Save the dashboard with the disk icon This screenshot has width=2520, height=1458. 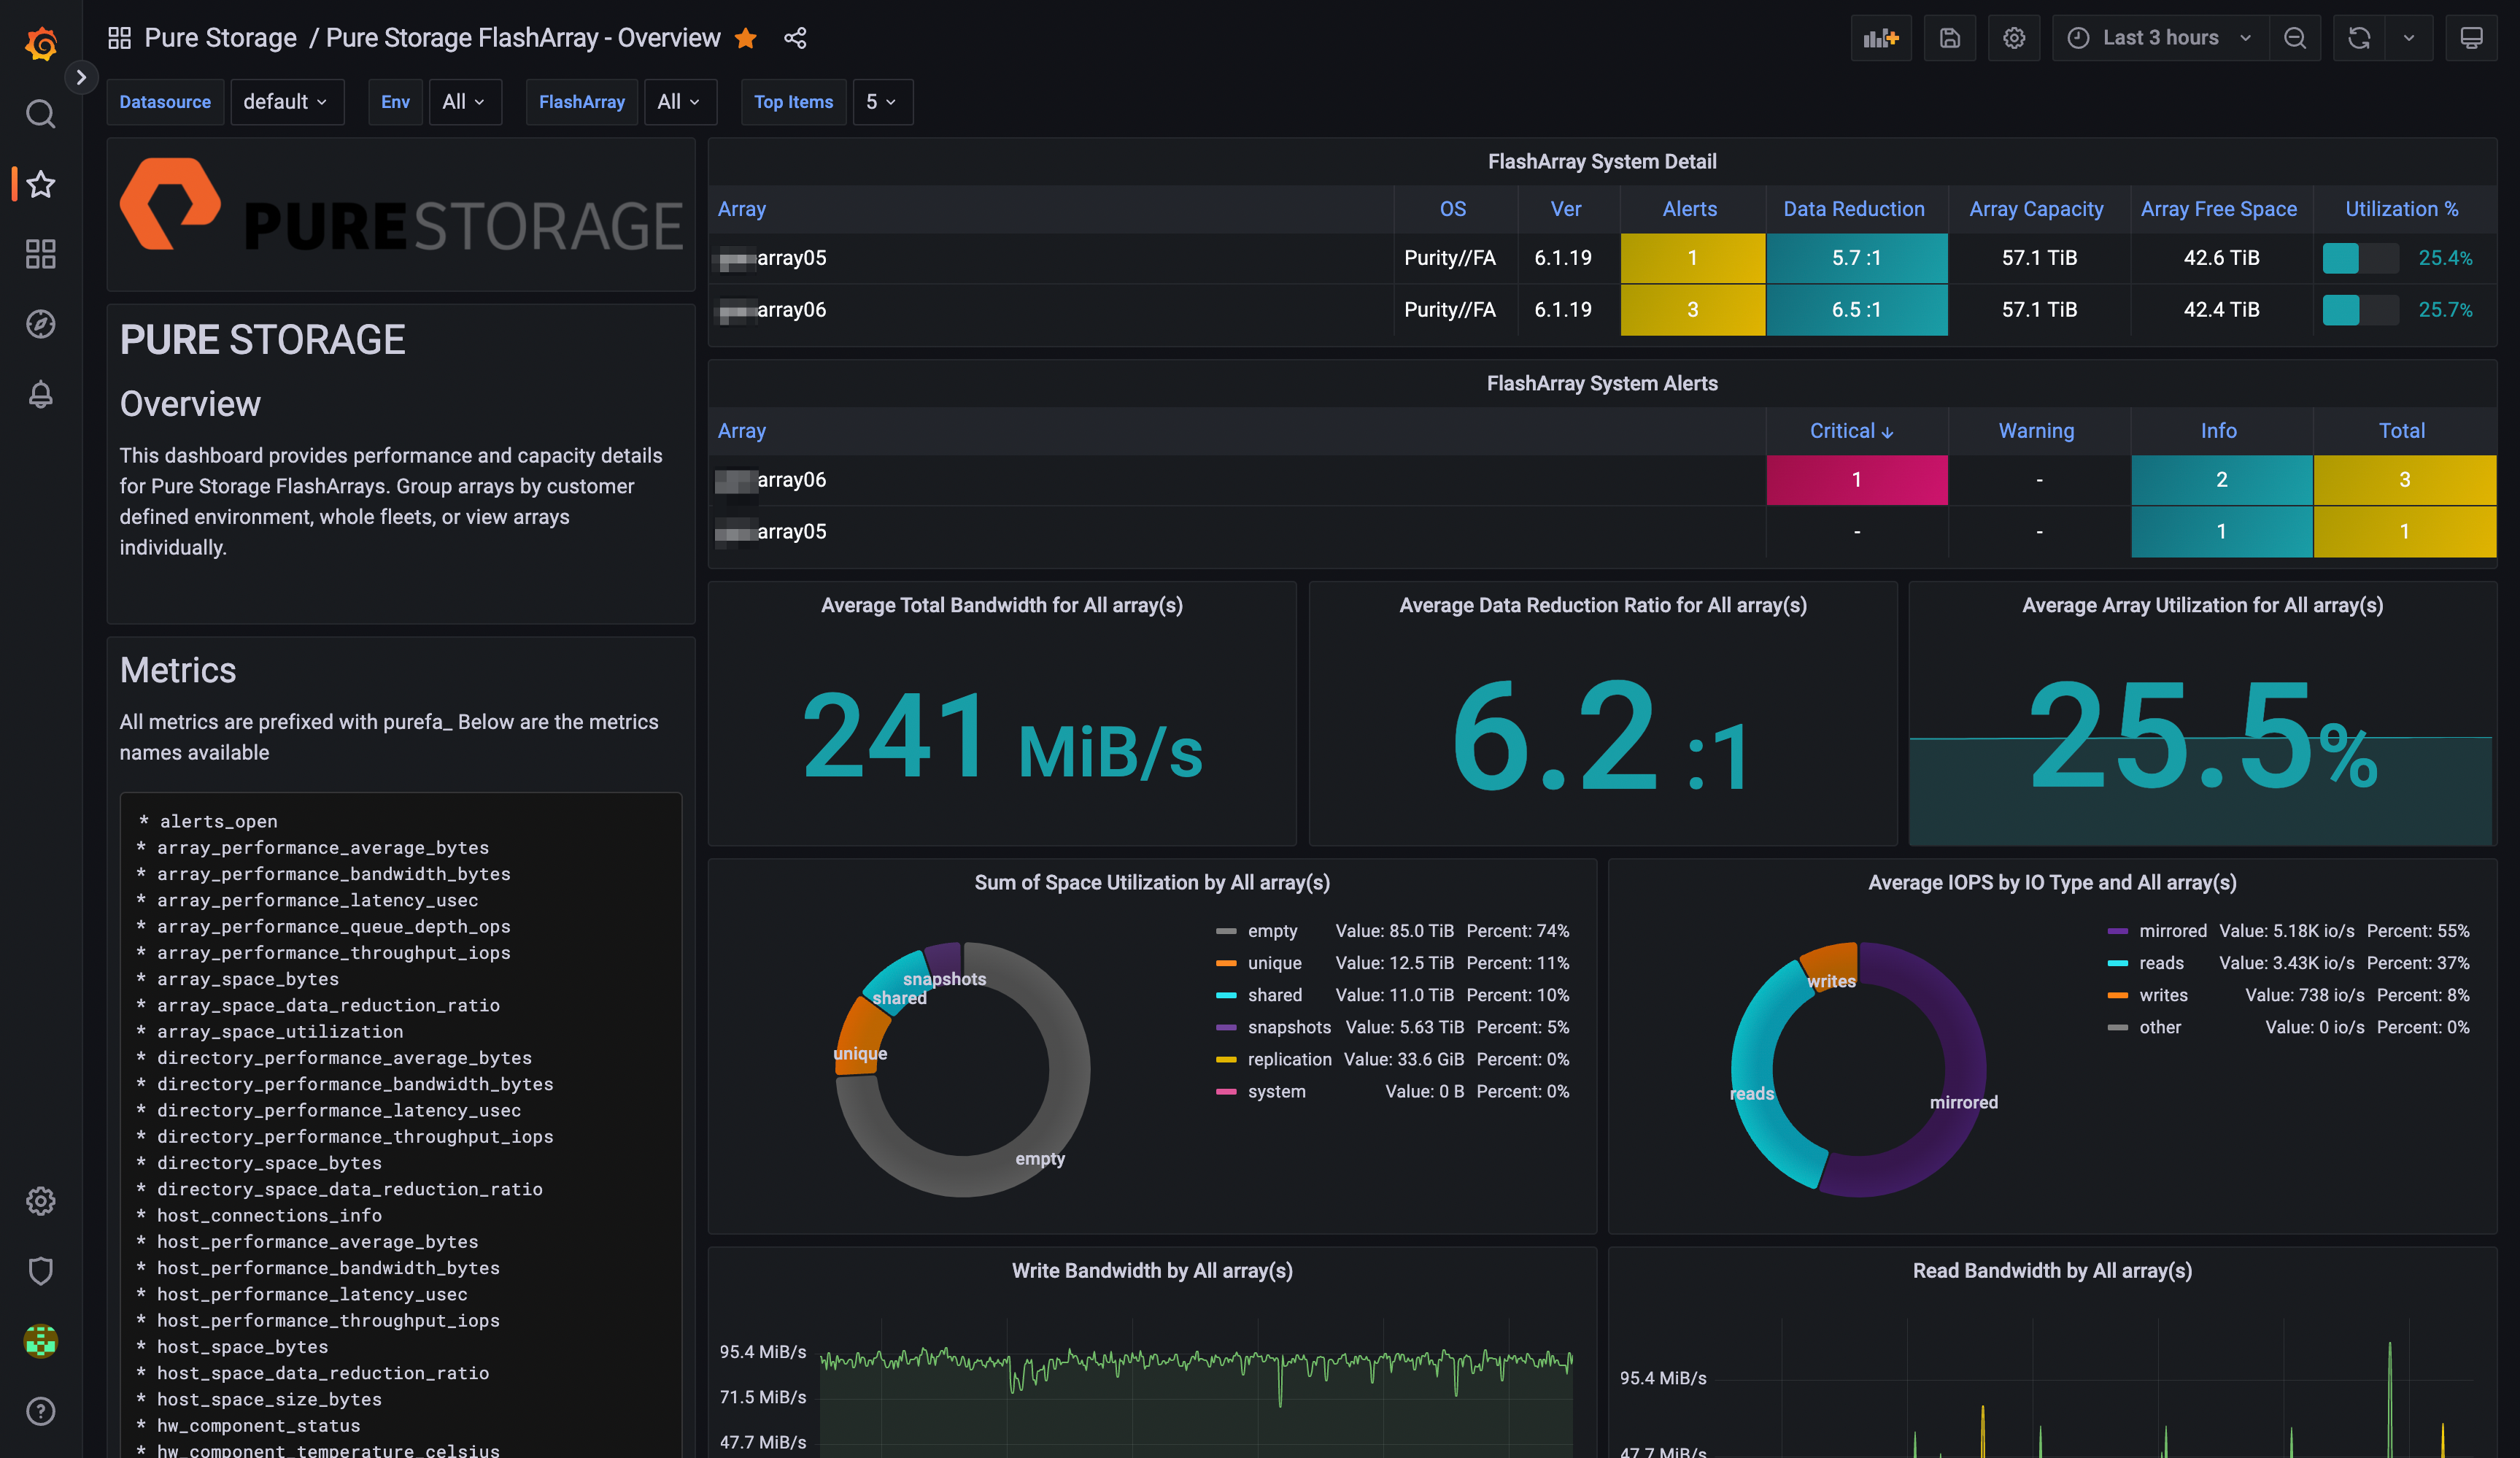pos(1949,38)
